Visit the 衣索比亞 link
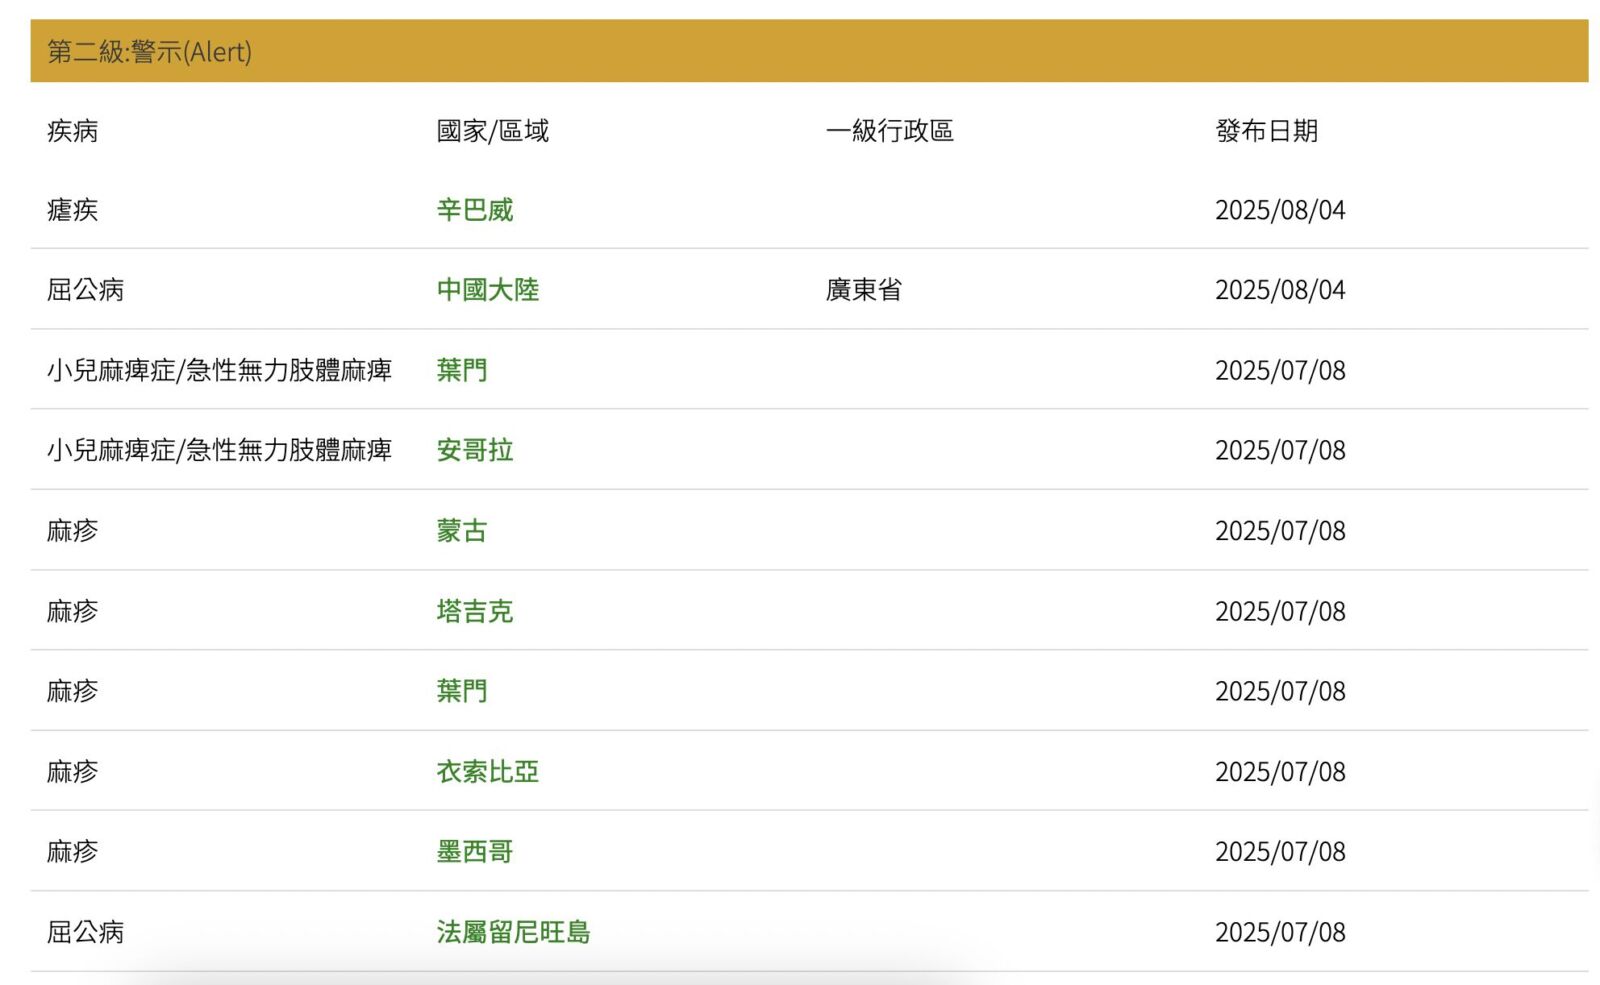The width and height of the screenshot is (1600, 985). tap(487, 772)
